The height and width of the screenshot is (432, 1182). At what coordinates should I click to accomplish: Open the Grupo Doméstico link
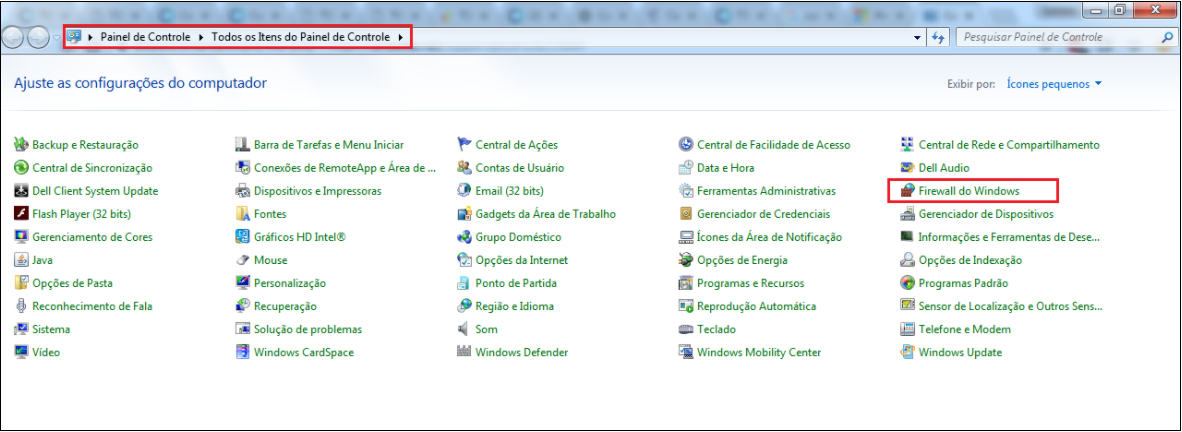tap(519, 237)
